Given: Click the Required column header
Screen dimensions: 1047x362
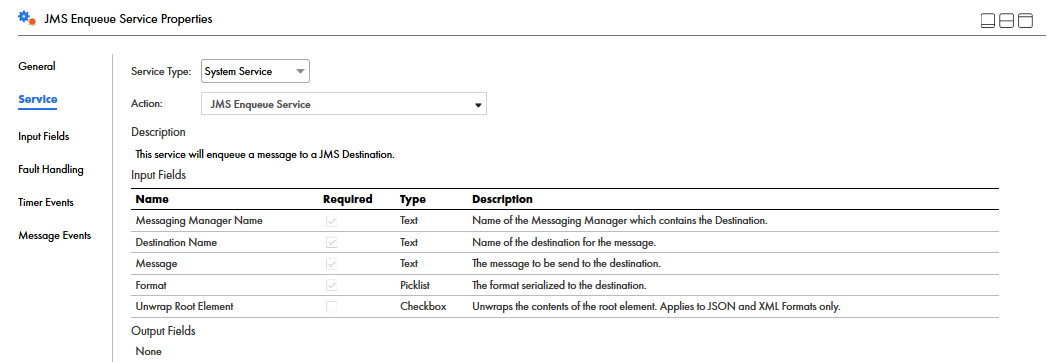Looking at the screenshot, I should coord(347,199).
